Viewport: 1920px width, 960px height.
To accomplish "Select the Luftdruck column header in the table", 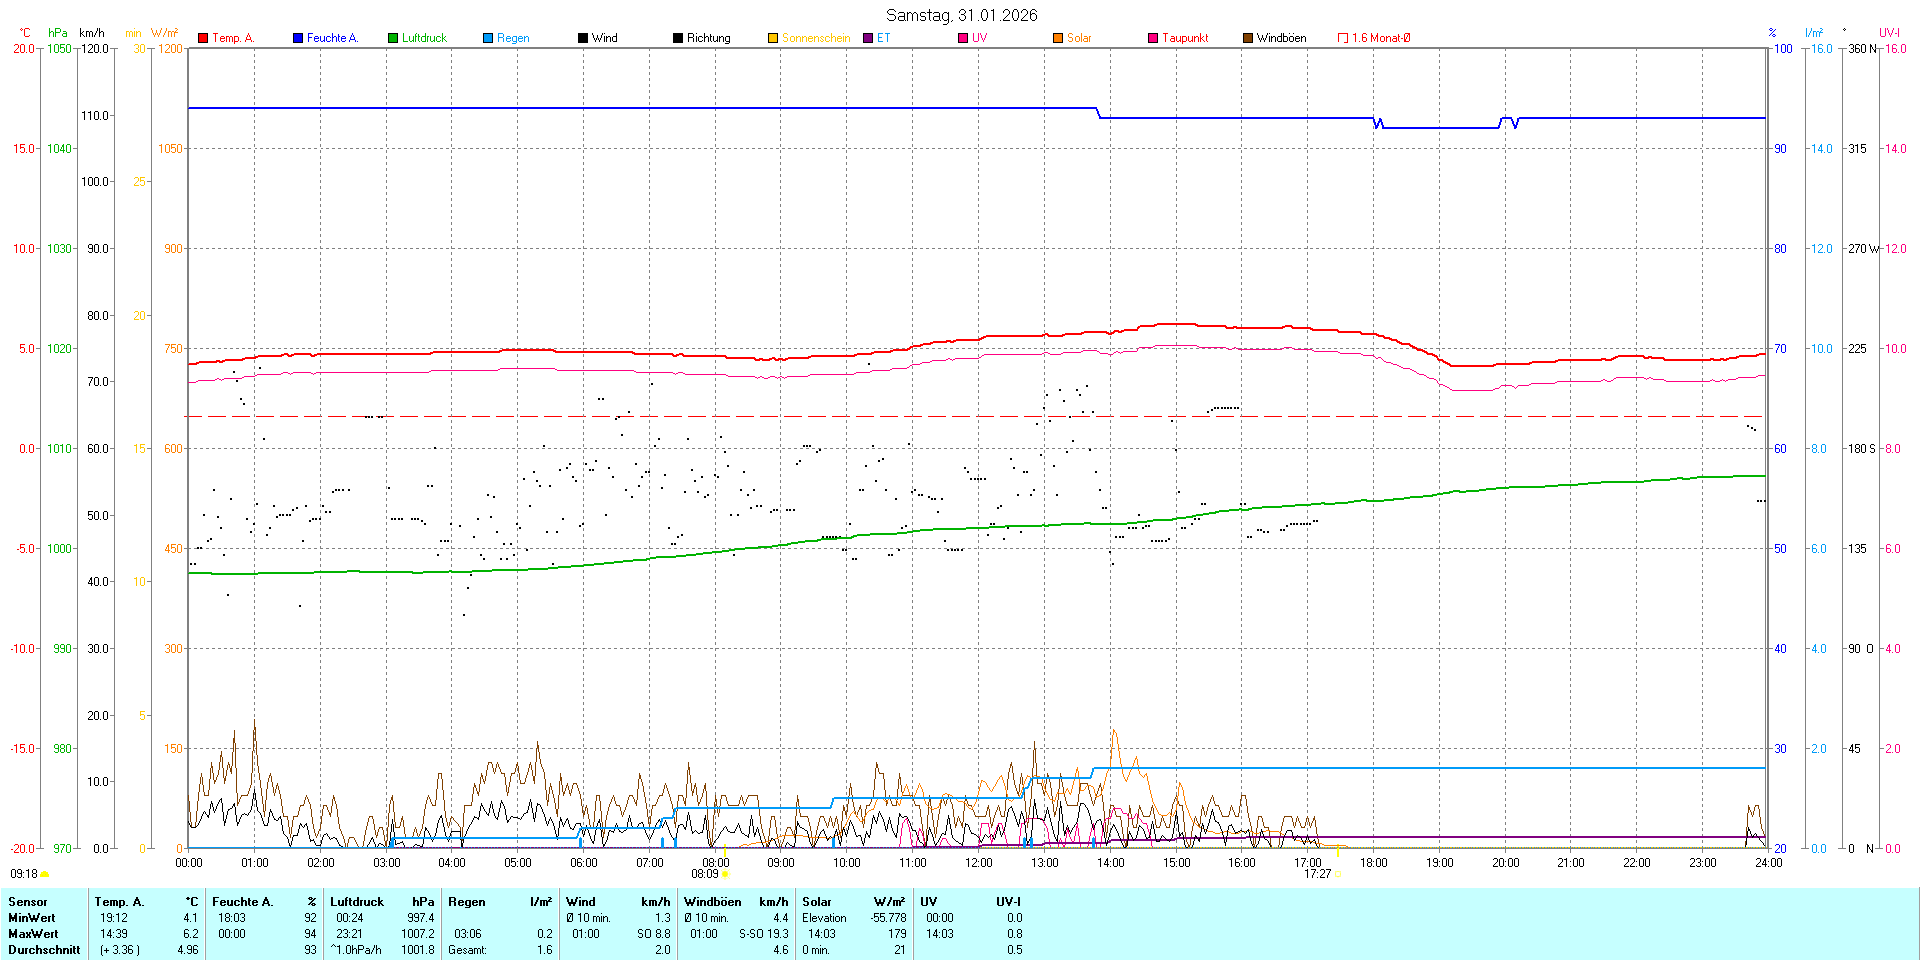I will 357,902.
